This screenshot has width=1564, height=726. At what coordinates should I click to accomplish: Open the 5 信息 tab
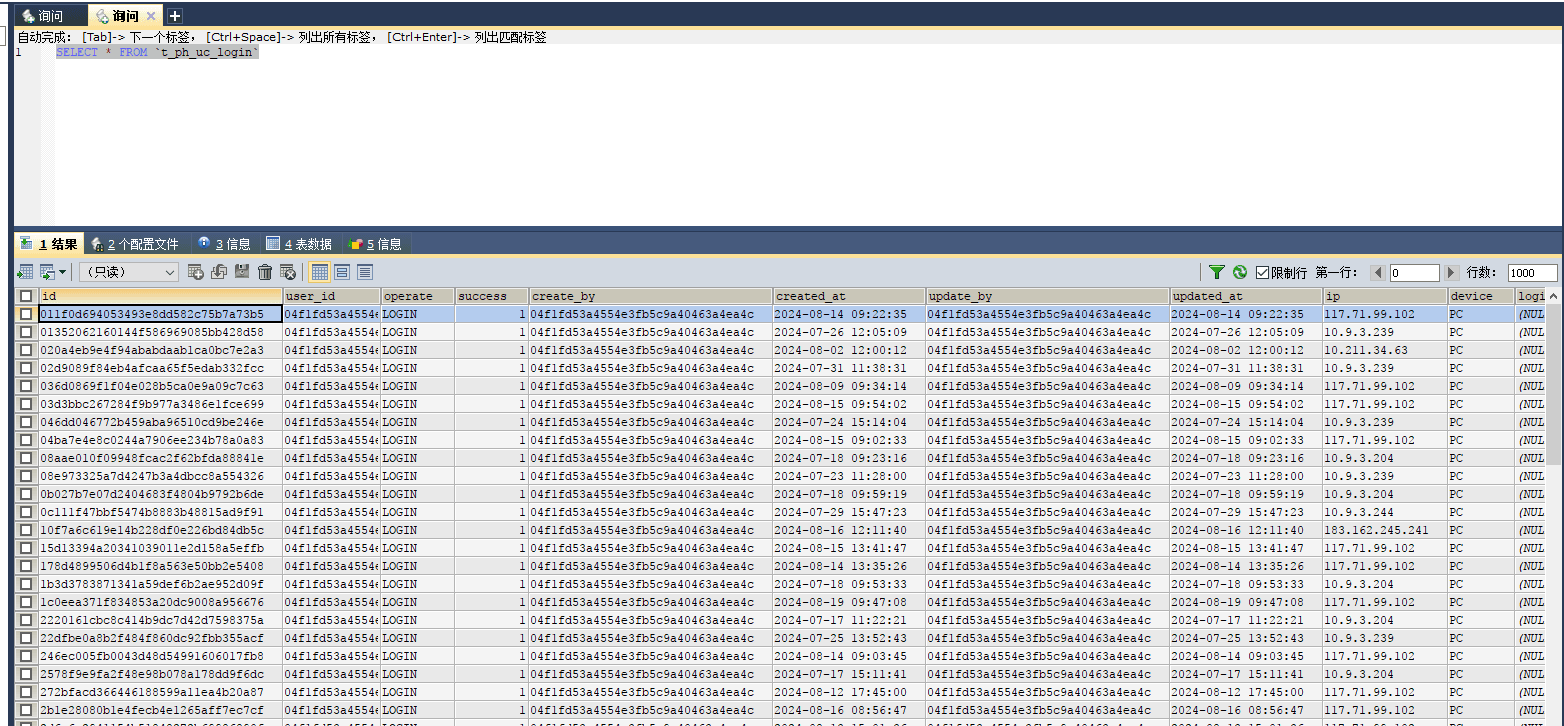coord(375,244)
